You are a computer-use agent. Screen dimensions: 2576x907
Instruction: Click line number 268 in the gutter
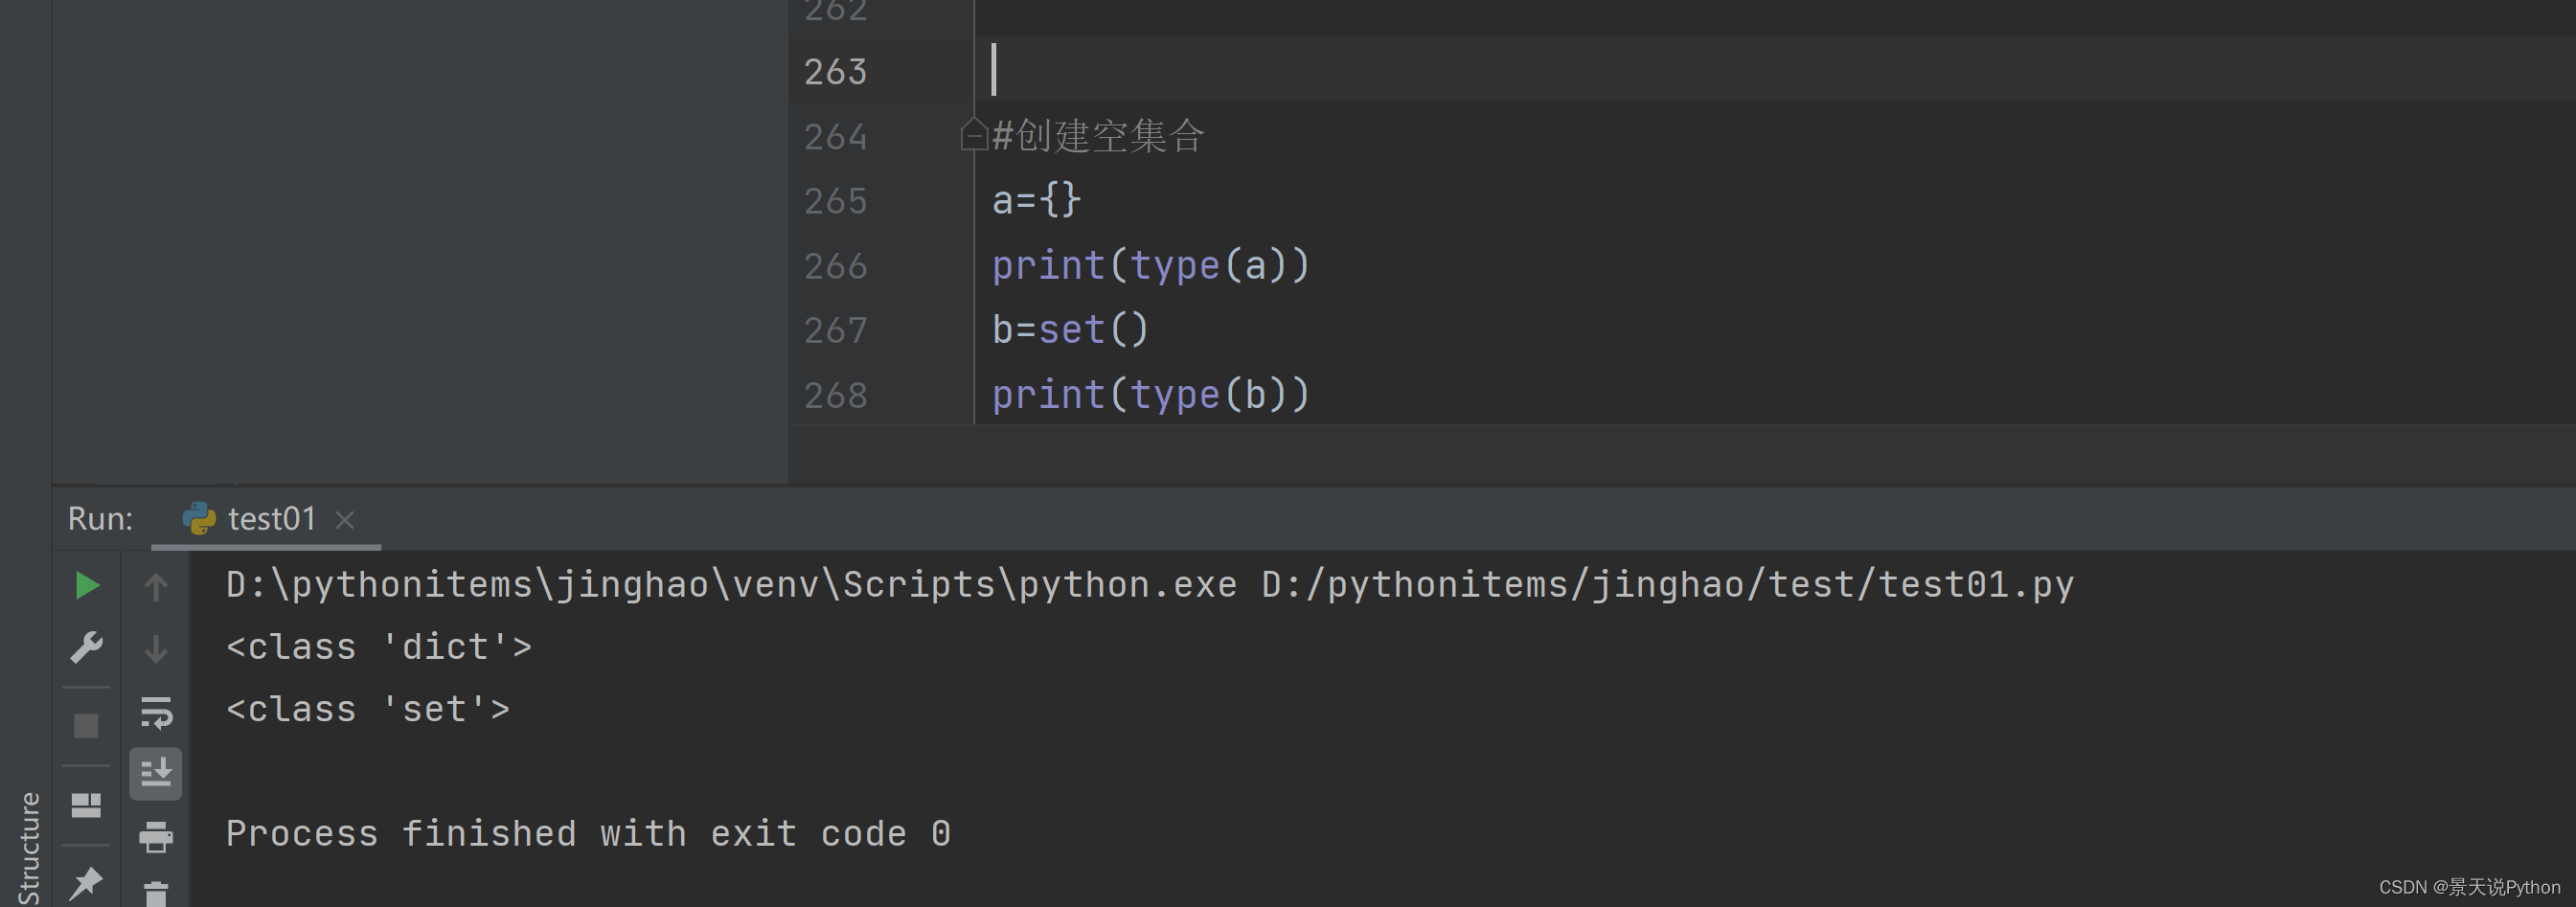click(835, 396)
